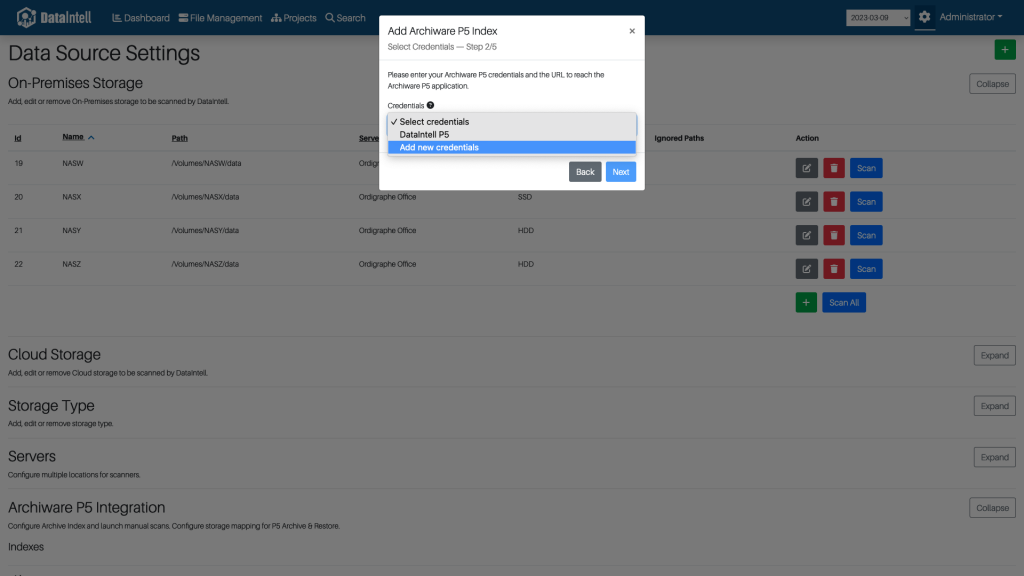
Task: Click the Scan All button
Action: click(844, 302)
